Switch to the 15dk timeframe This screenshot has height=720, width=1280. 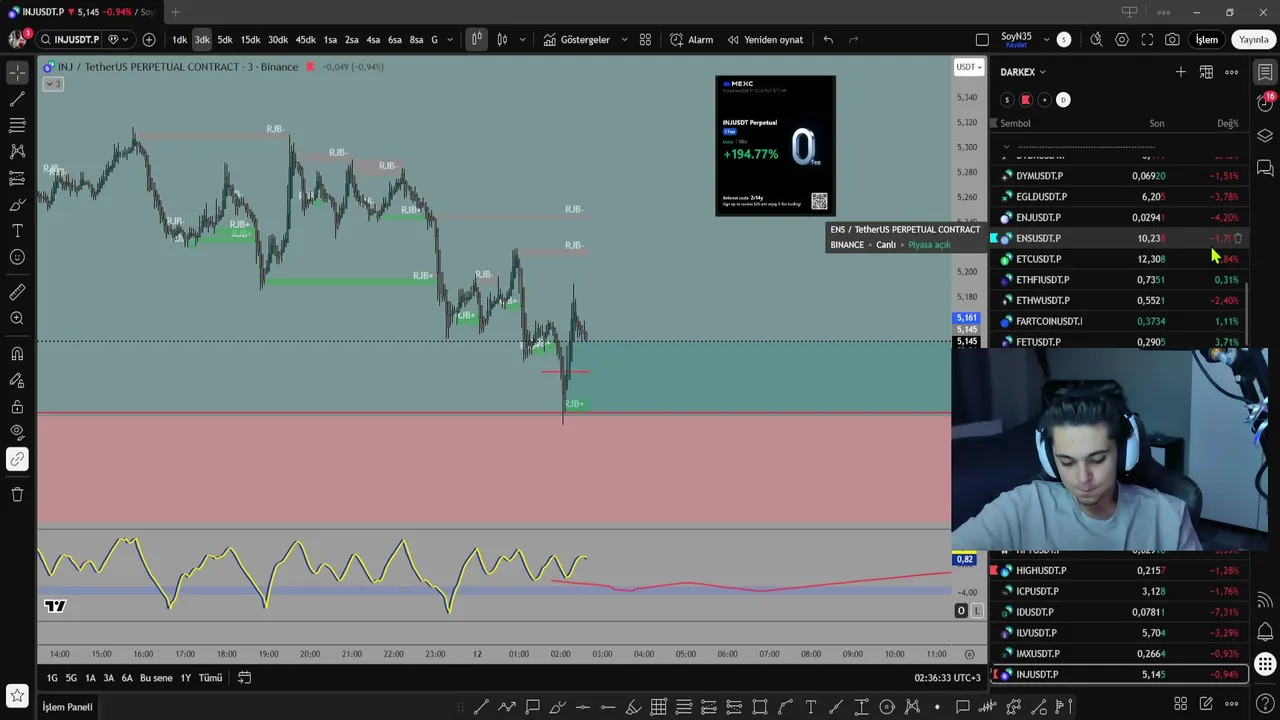[x=250, y=40]
